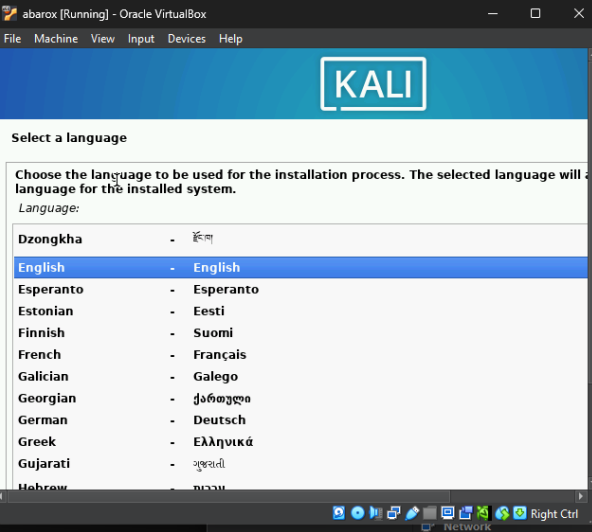Choose French as installation language
The height and width of the screenshot is (532, 592).
(301, 355)
